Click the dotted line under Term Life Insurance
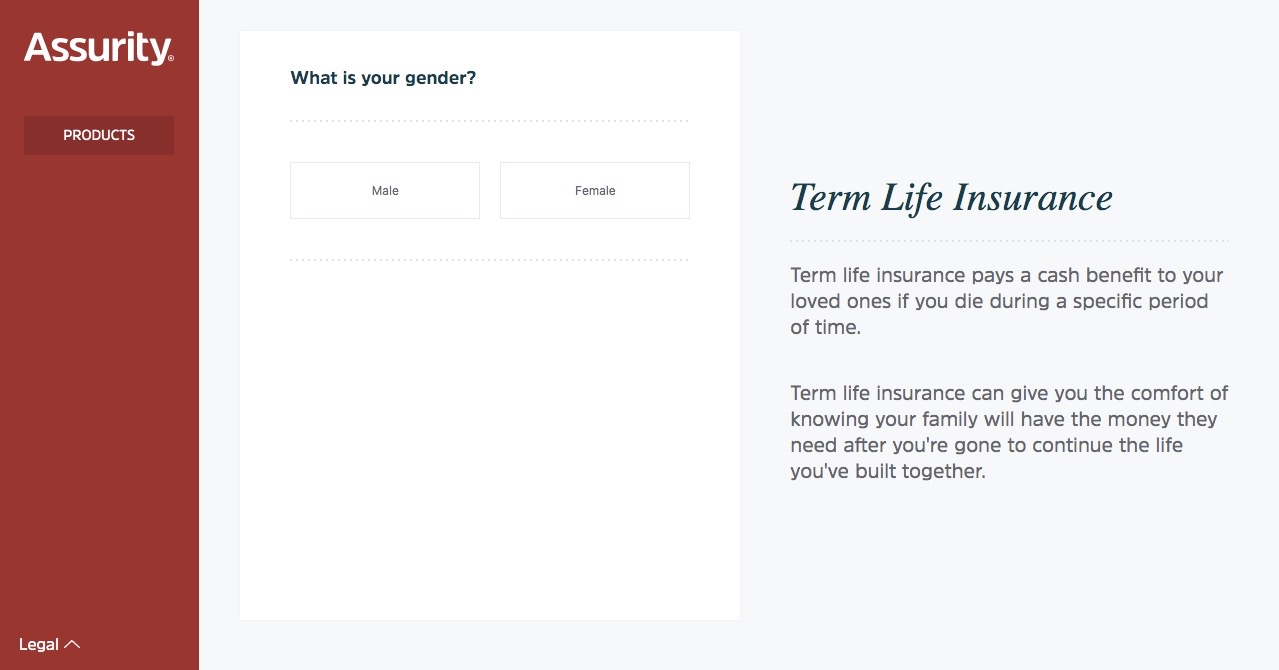 click(1008, 241)
